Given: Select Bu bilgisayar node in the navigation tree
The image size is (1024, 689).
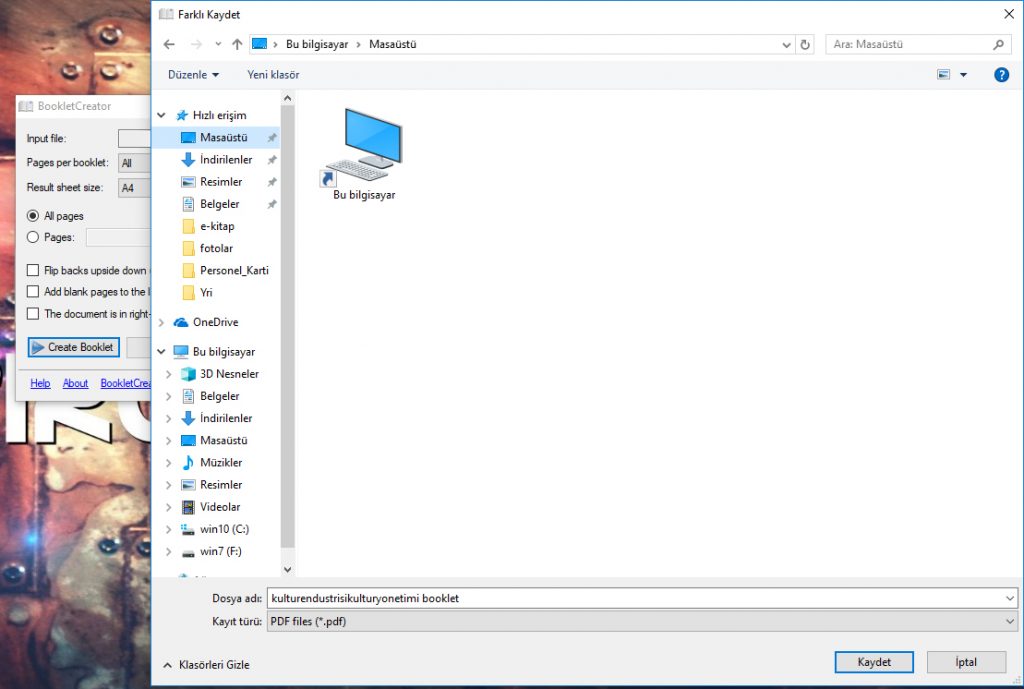Looking at the screenshot, I should 223,351.
